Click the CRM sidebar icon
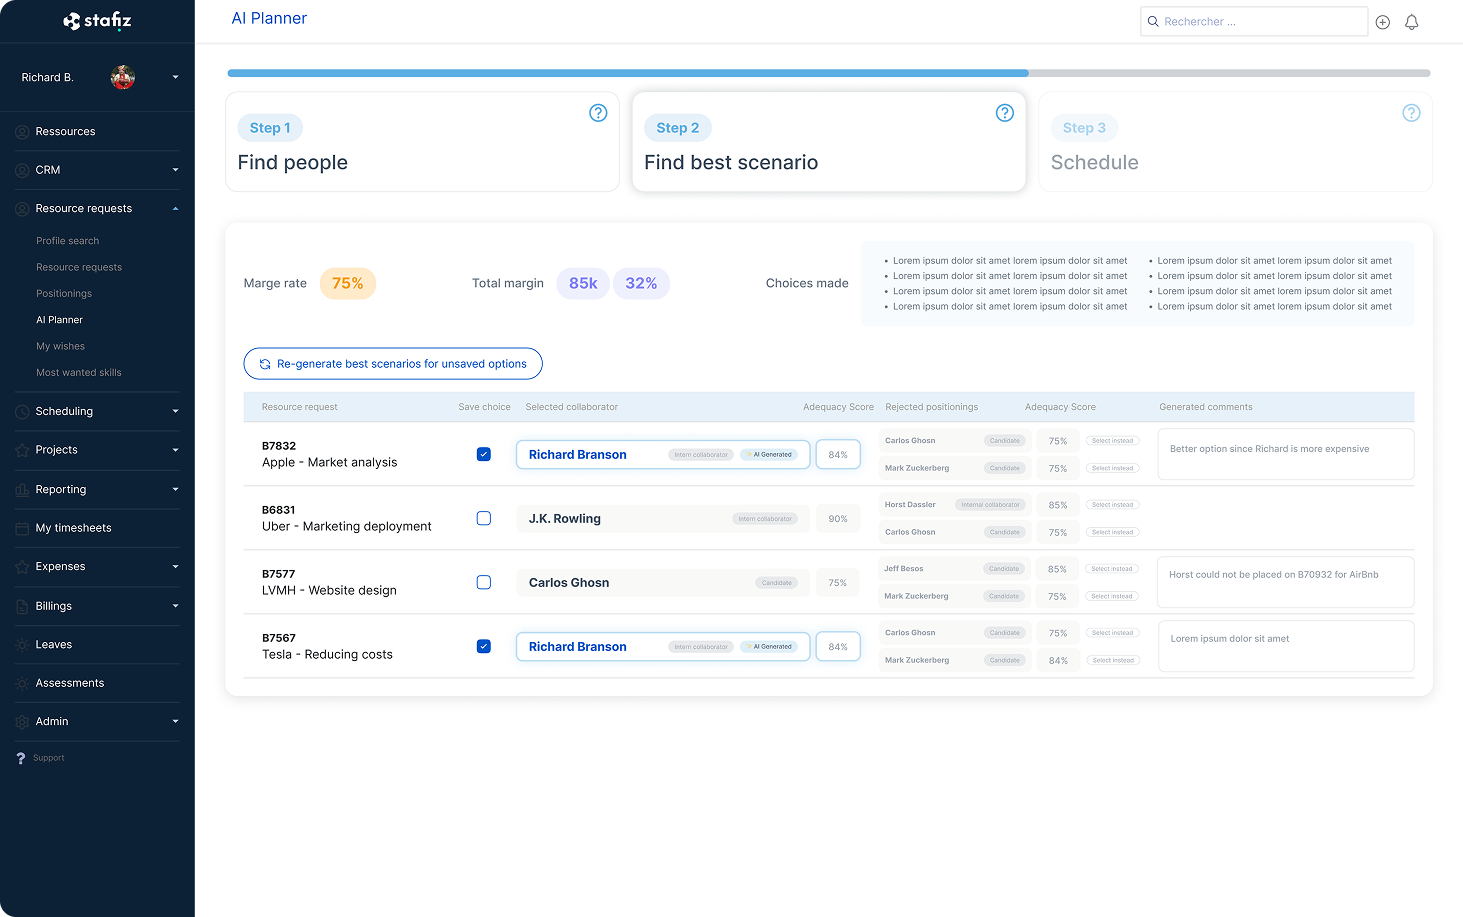Viewport: 1463px width, 917px height. (x=22, y=170)
